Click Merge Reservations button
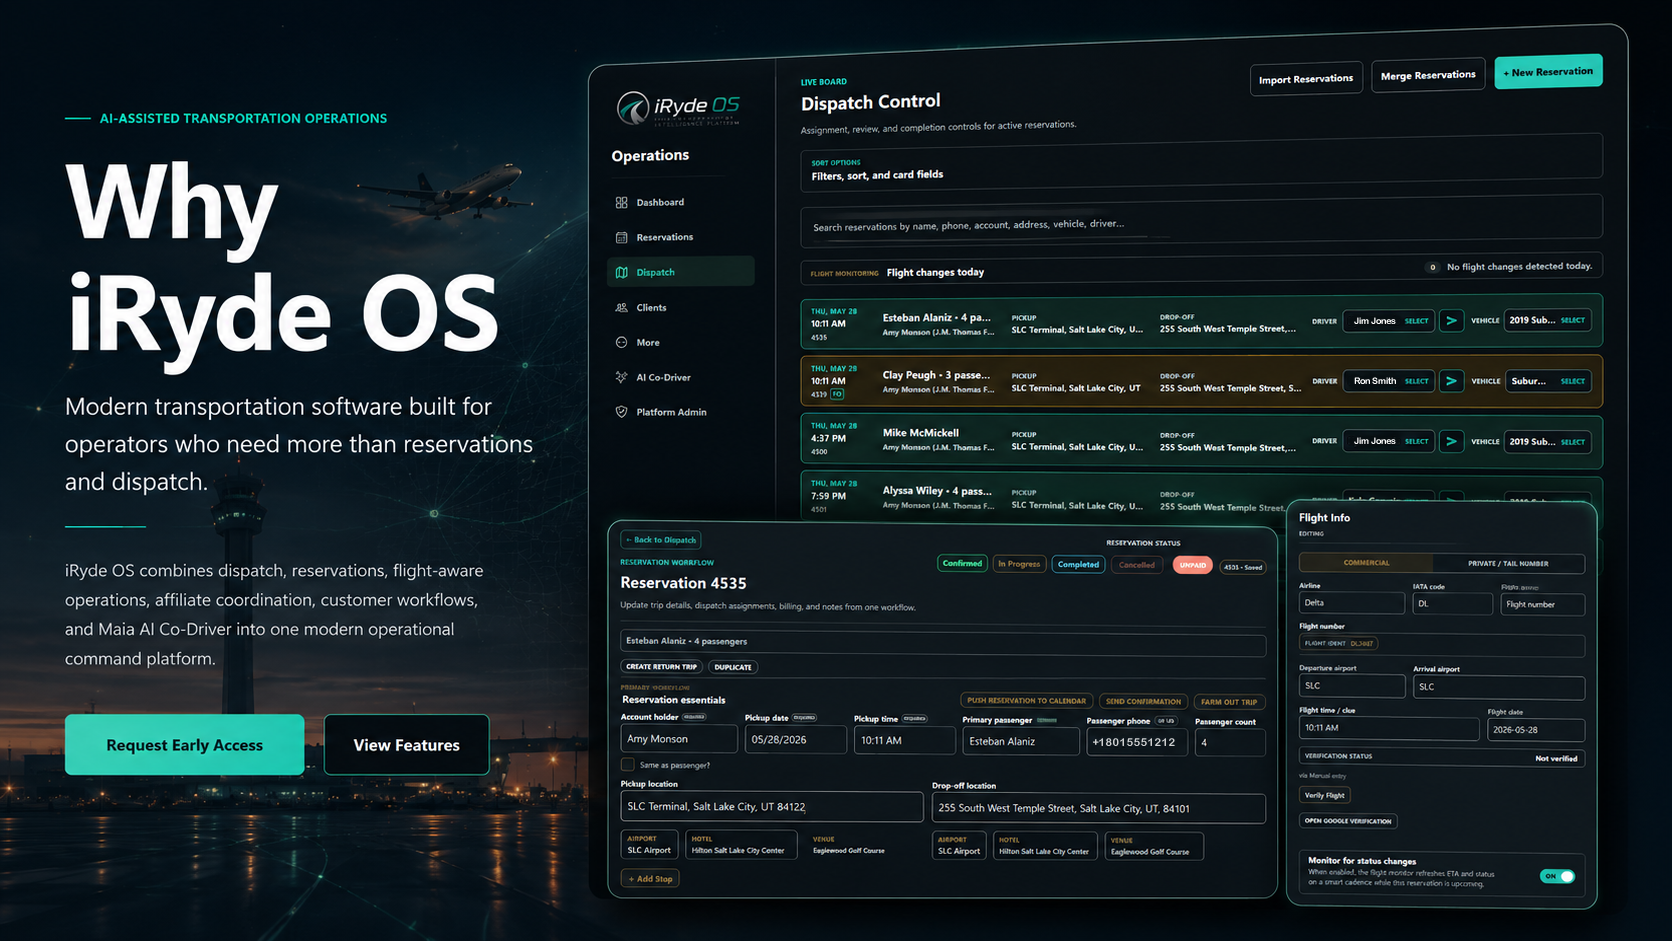1672x941 pixels. (x=1428, y=75)
